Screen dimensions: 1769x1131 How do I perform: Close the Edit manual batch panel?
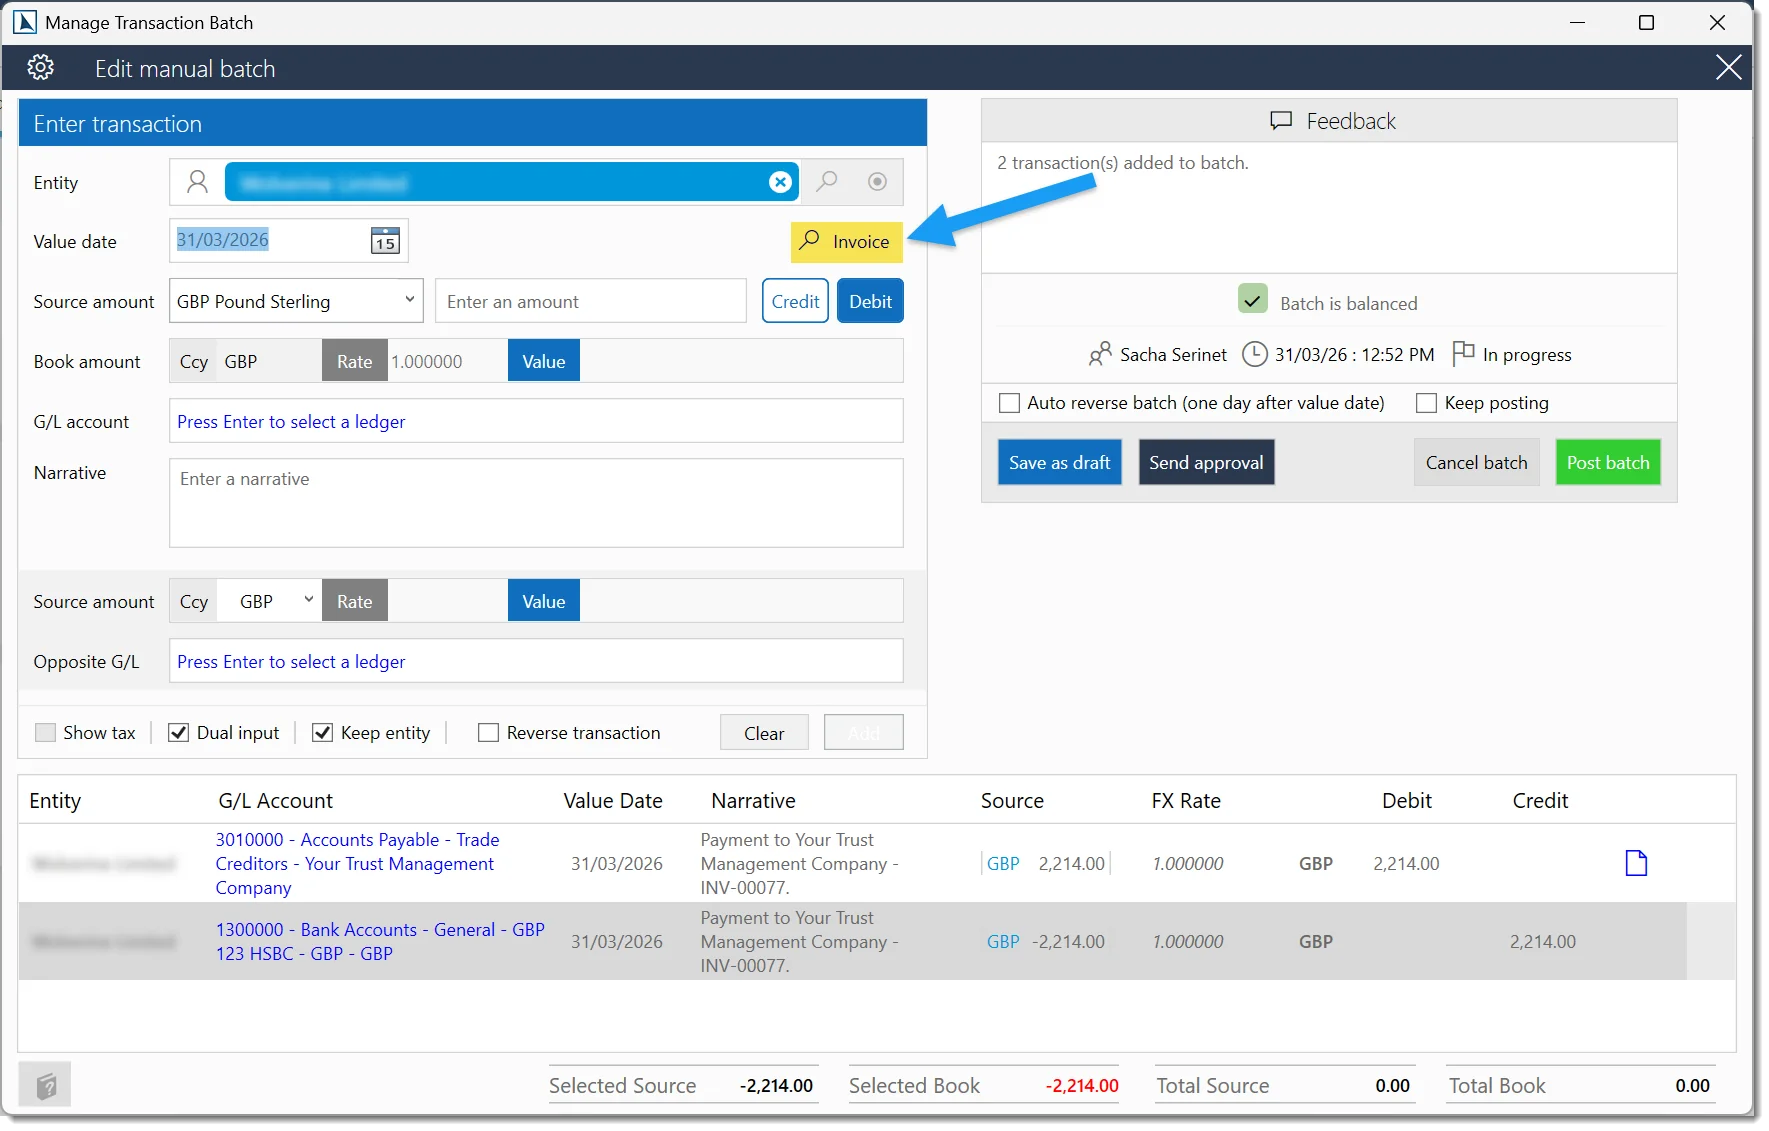click(1728, 68)
